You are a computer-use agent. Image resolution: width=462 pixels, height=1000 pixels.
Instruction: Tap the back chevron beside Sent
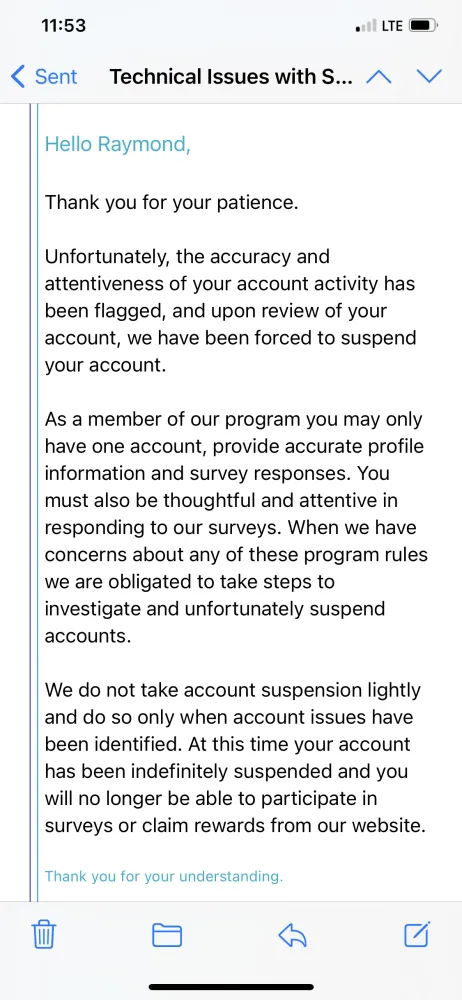(19, 77)
